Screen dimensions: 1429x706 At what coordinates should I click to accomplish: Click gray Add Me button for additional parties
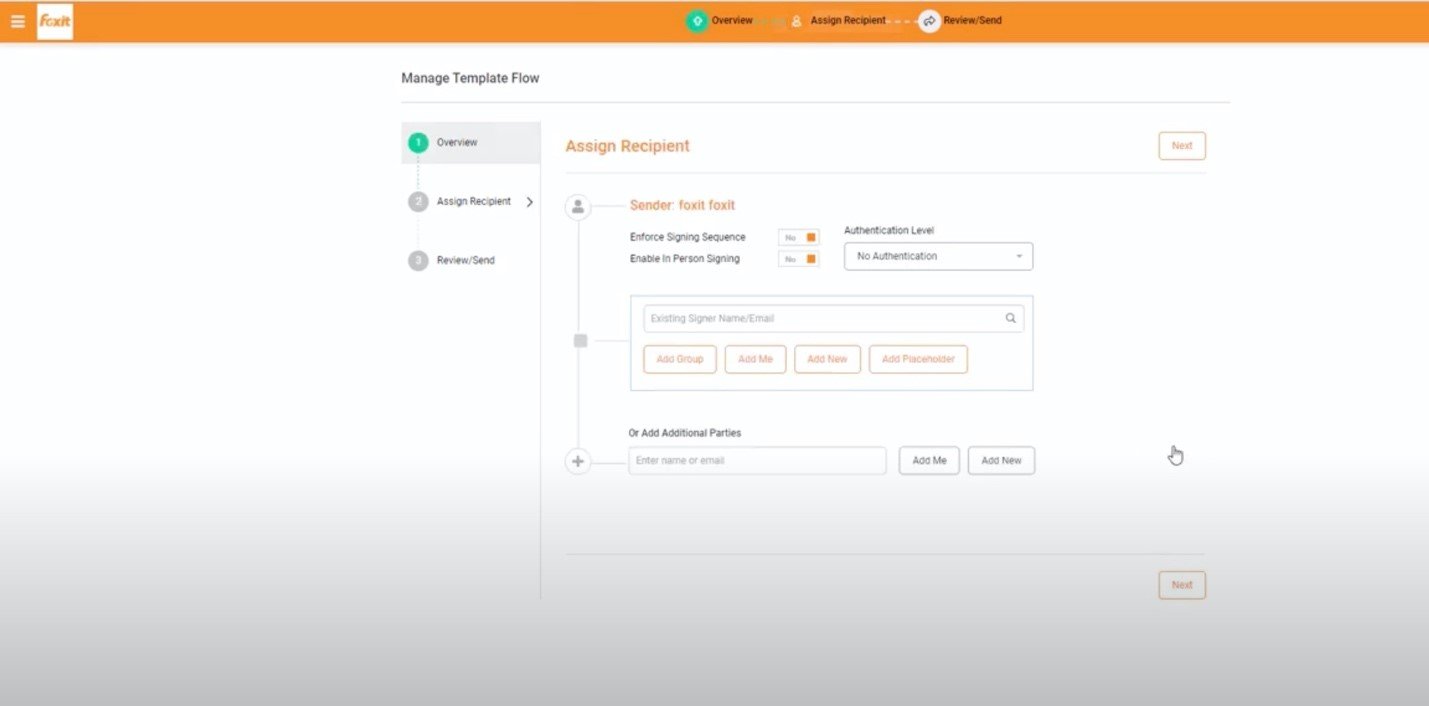point(929,461)
